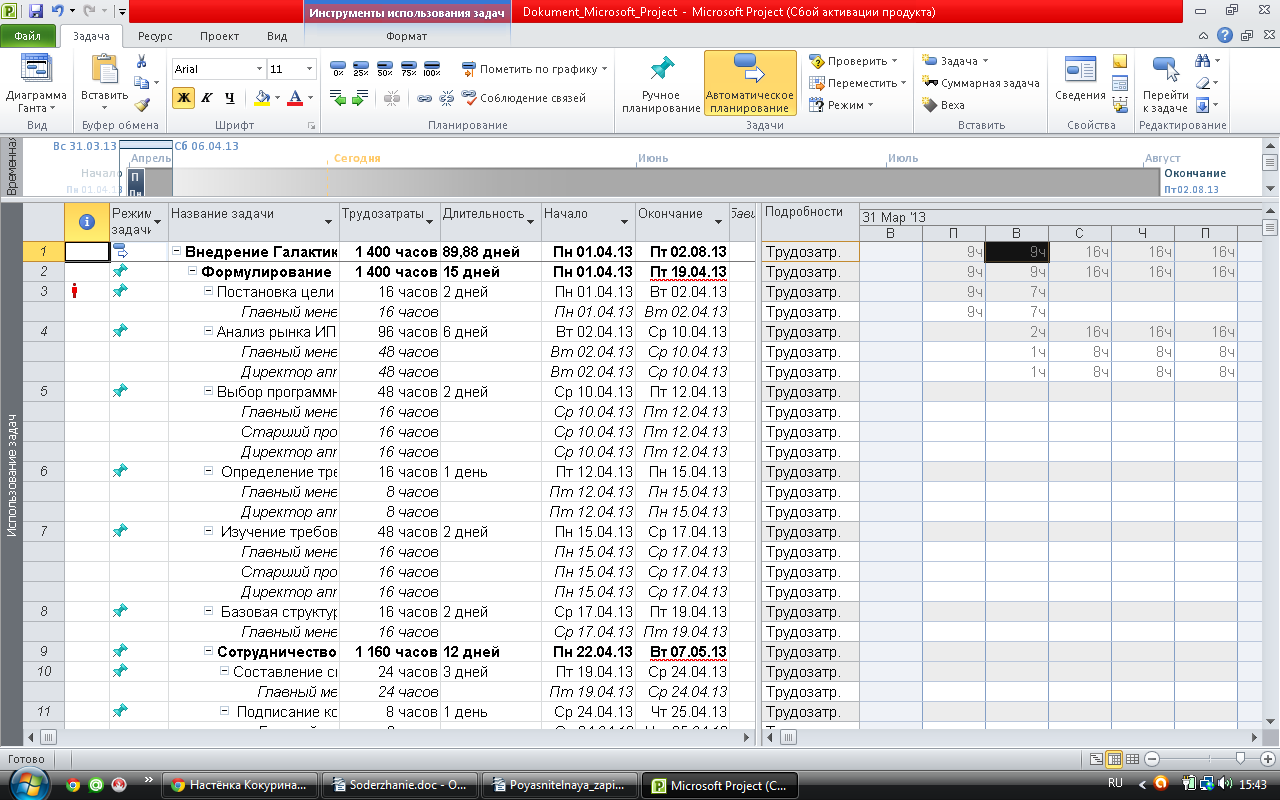Switch to the Формат tab
The image size is (1280, 800).
pos(406,36)
